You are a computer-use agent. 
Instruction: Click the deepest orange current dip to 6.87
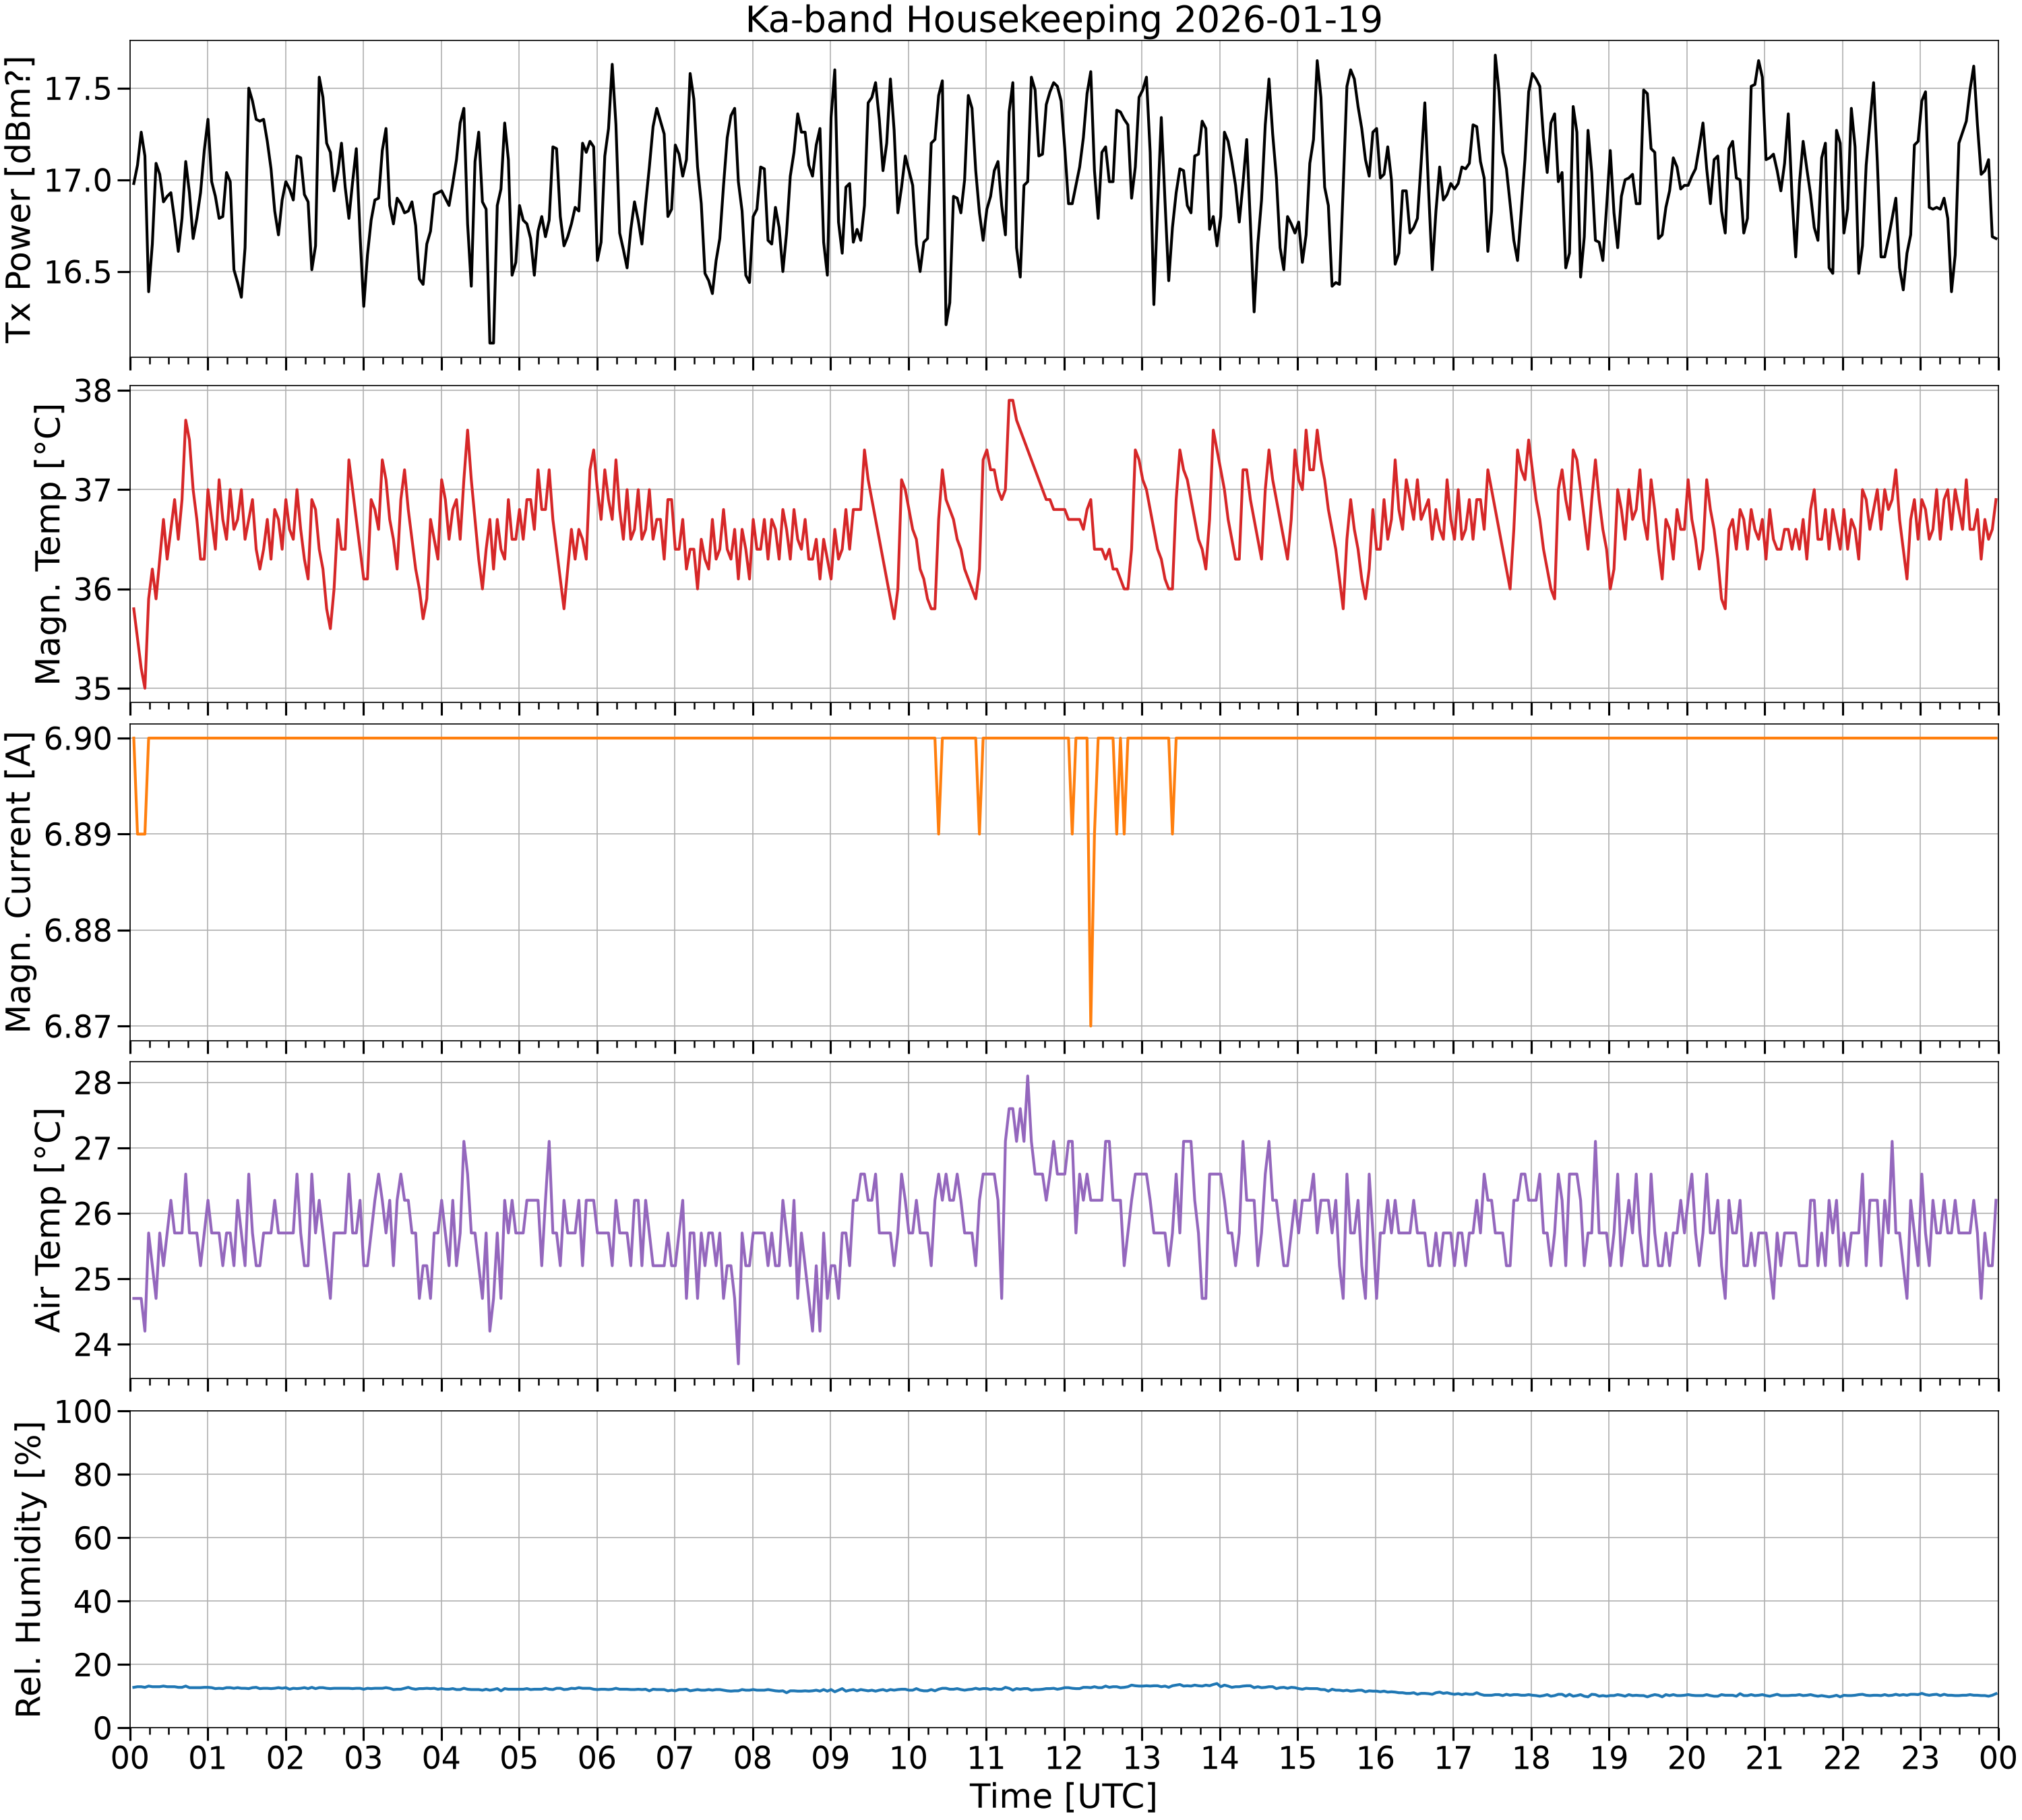[x=1090, y=1024]
